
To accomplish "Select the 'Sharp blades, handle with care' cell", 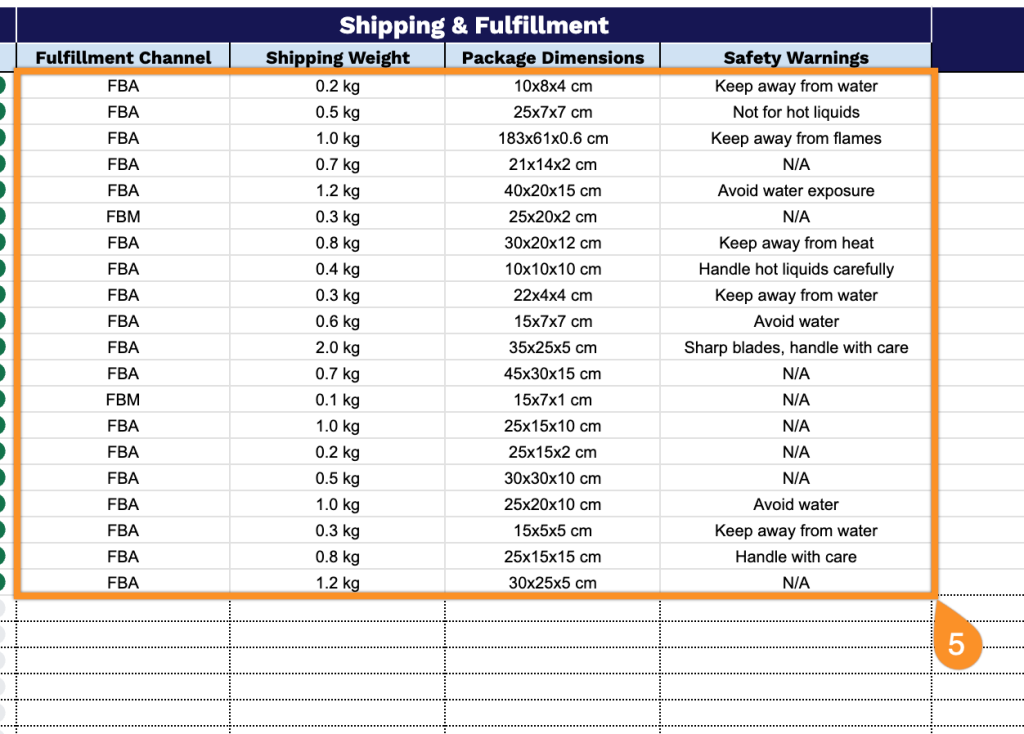I will pyautogui.click(x=796, y=348).
